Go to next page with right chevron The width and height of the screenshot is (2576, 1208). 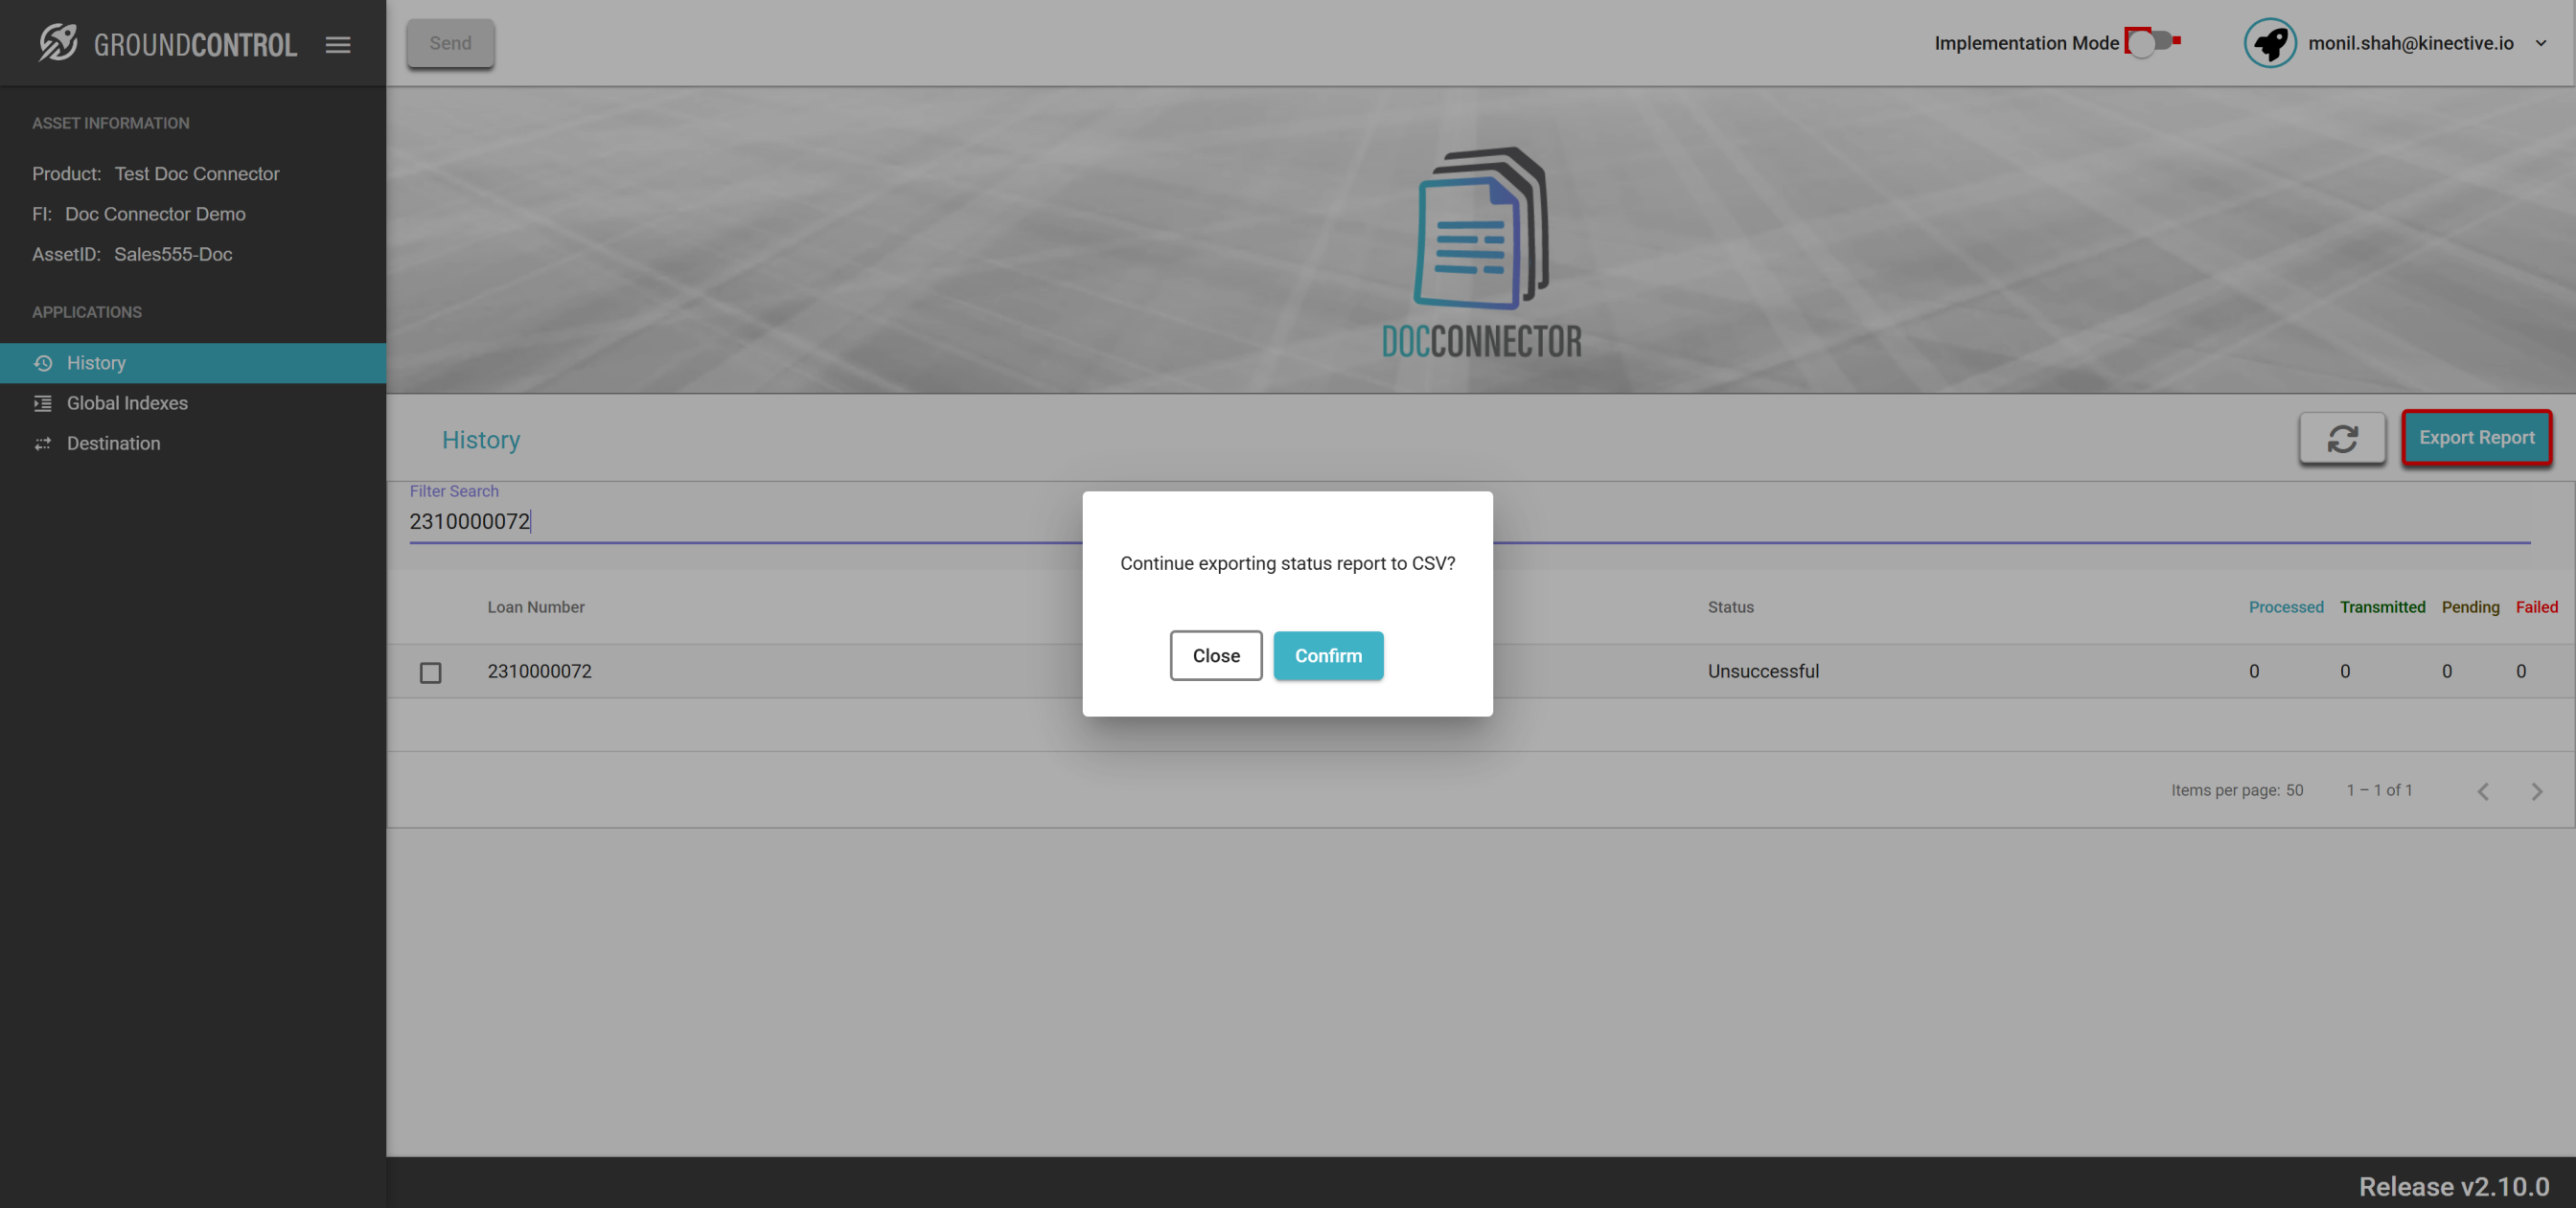pyautogui.click(x=2537, y=791)
